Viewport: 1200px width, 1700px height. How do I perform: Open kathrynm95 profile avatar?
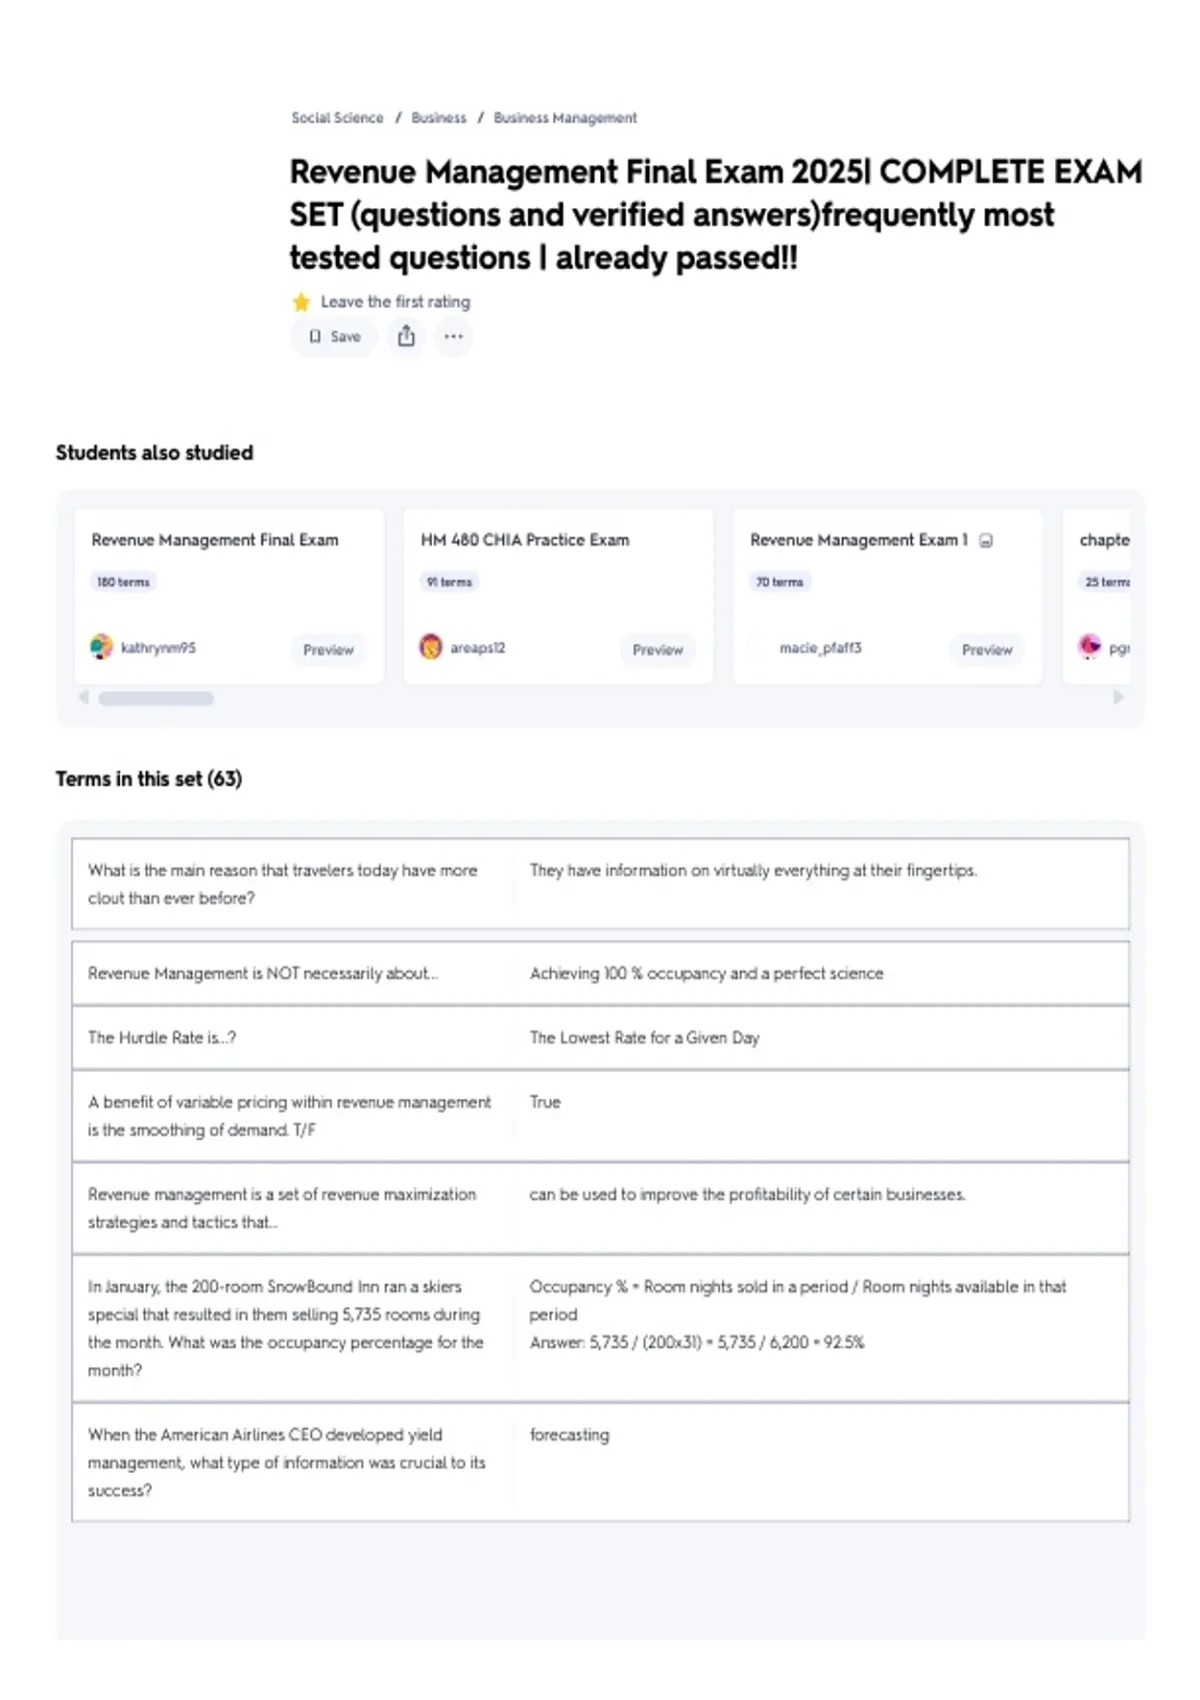click(101, 647)
